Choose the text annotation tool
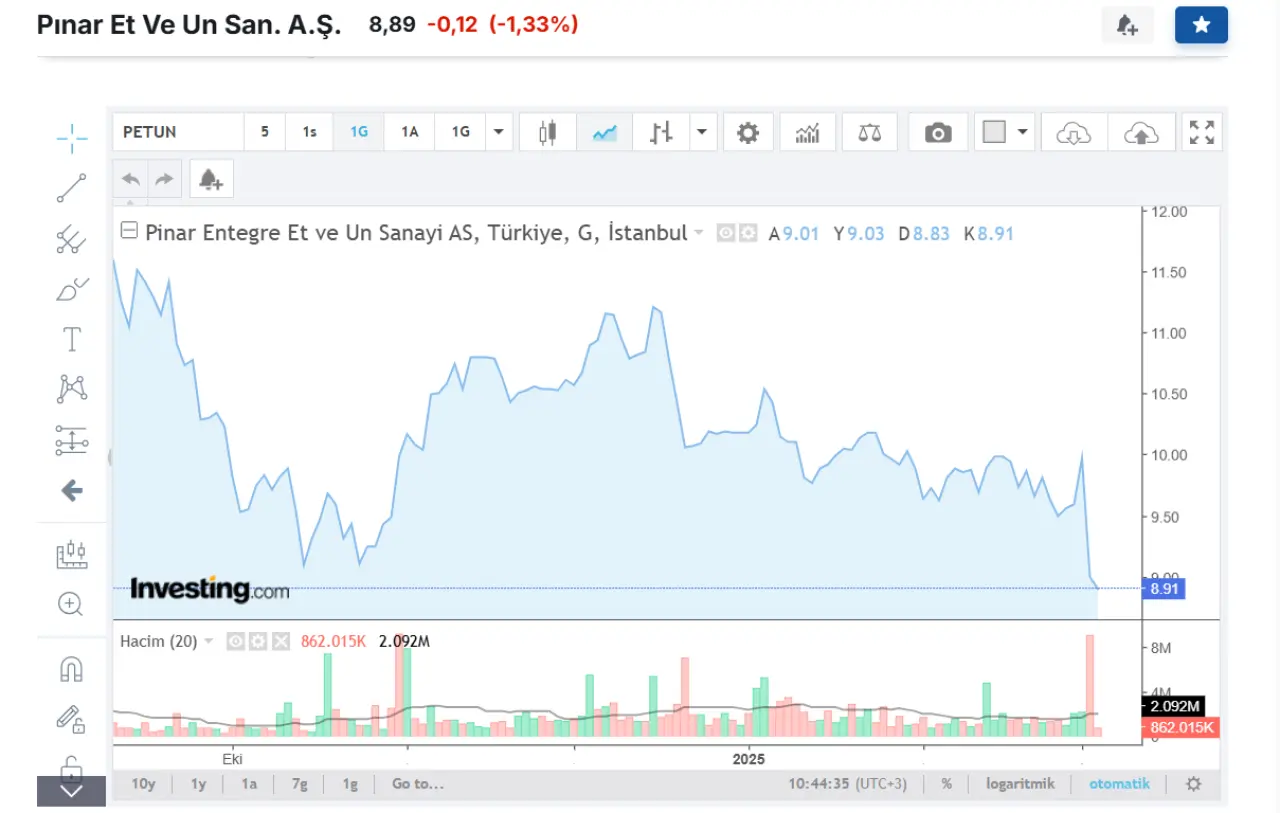Screen dimensions: 1280x813 click(x=71, y=339)
